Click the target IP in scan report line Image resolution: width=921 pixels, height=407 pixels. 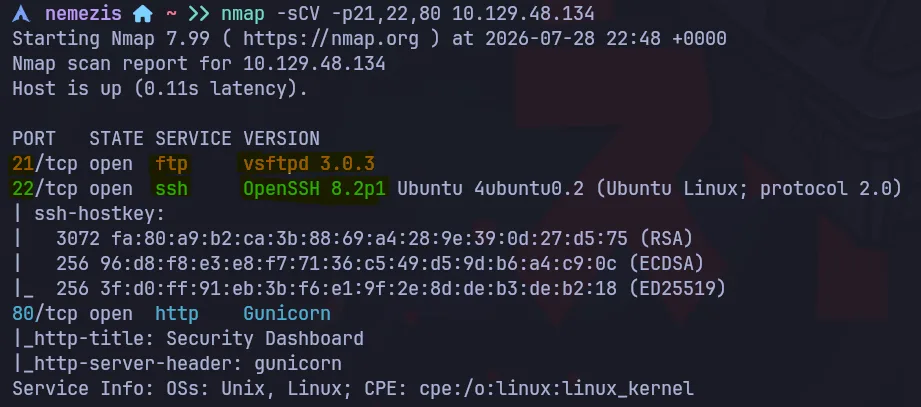point(314,63)
